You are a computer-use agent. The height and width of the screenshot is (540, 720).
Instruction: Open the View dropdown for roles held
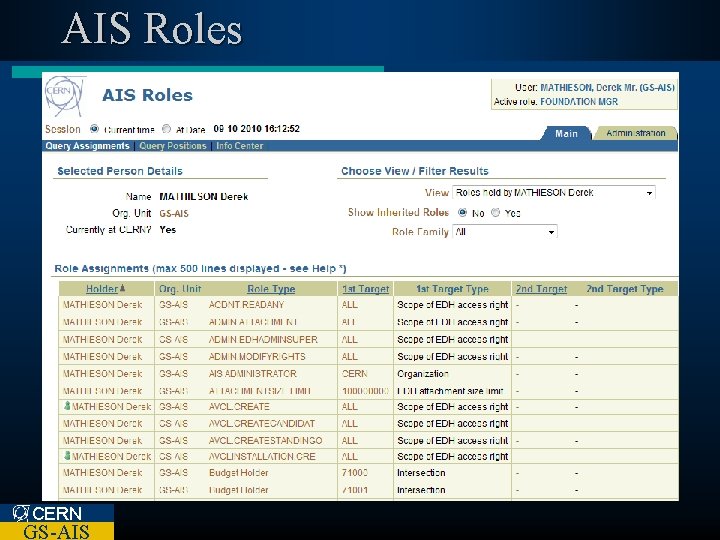point(554,192)
